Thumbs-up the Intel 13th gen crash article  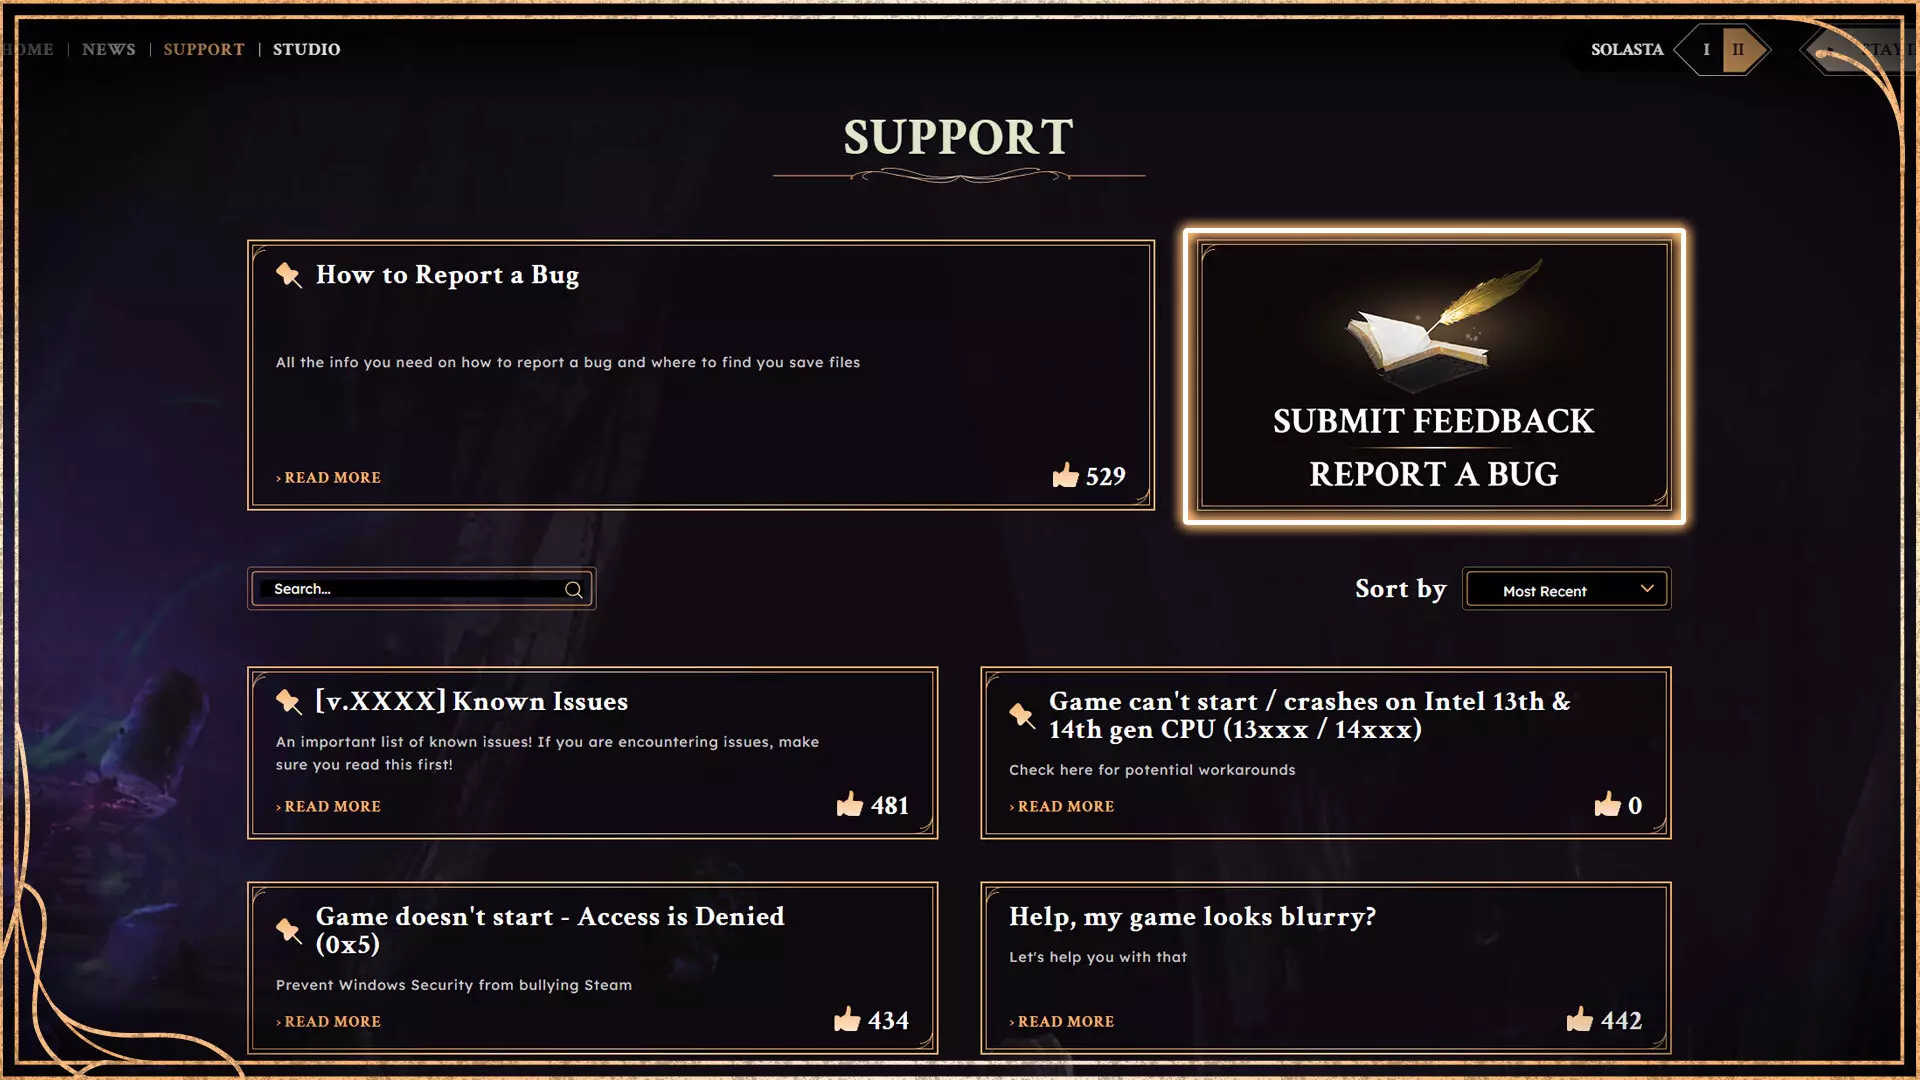click(1607, 805)
